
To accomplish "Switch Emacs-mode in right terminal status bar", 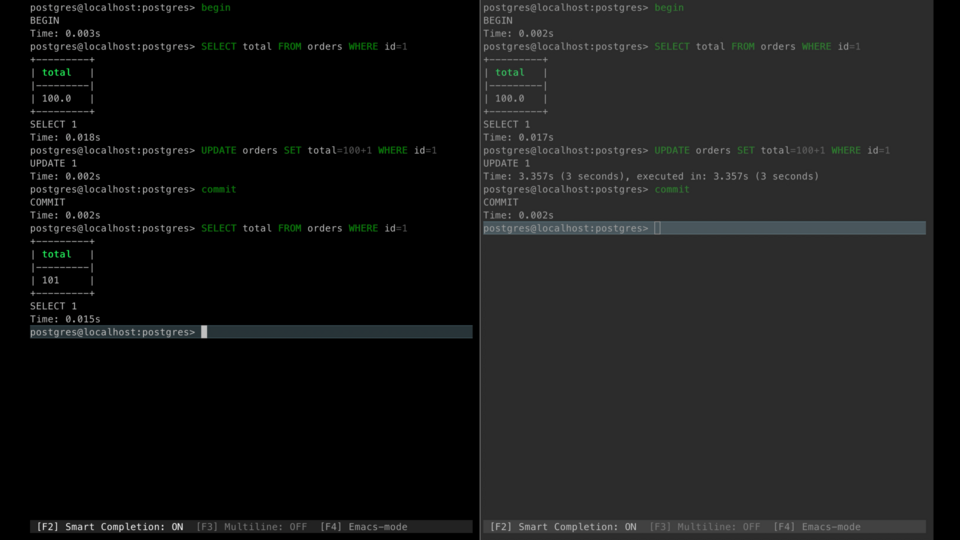I will pos(817,527).
